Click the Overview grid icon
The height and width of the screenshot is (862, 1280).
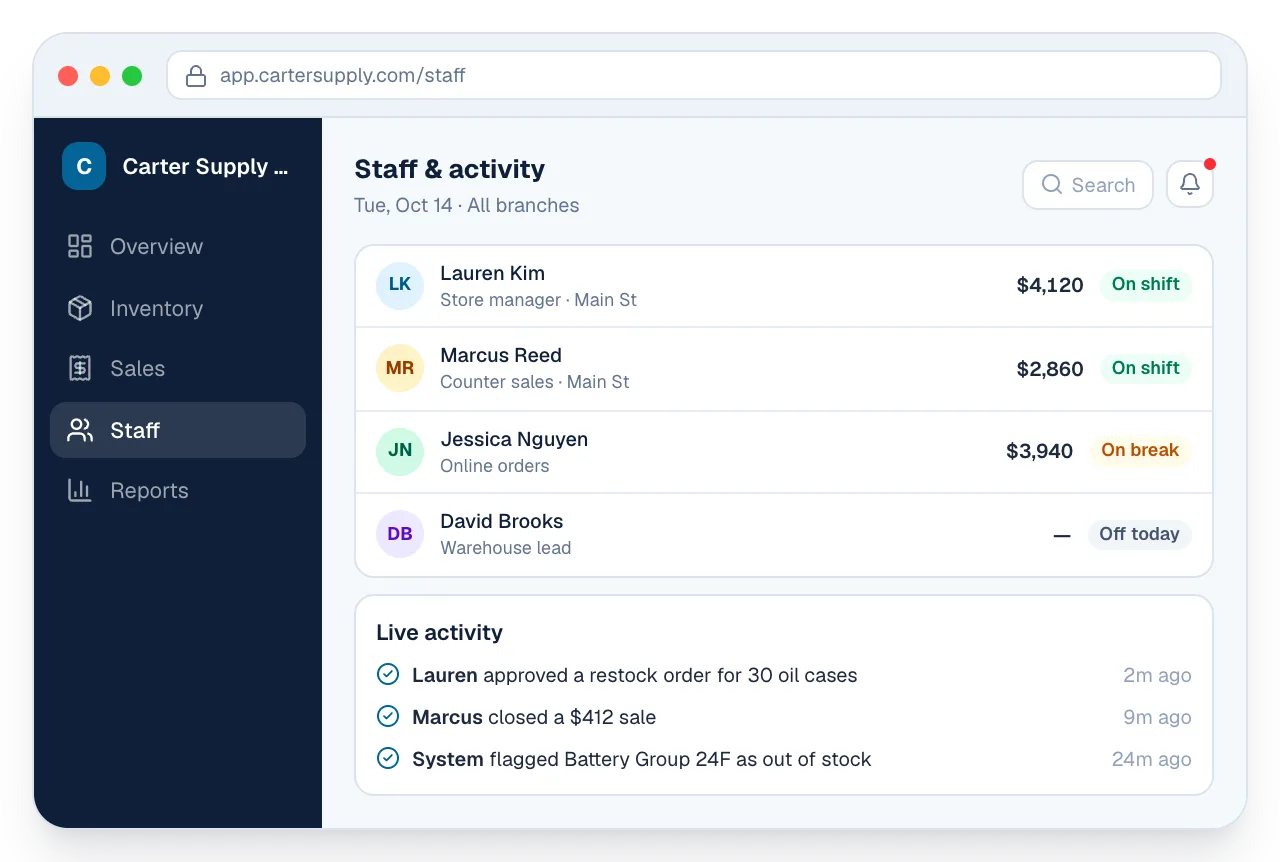point(80,246)
